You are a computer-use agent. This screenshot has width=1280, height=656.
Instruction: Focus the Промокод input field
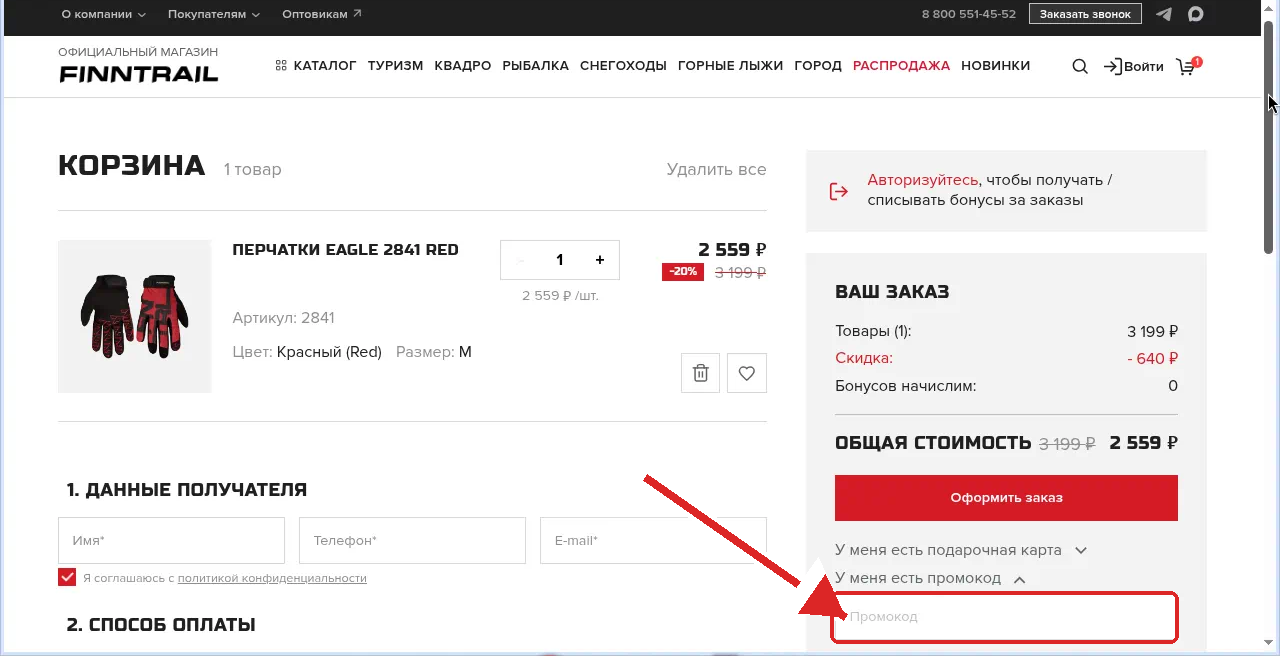[1005, 617]
